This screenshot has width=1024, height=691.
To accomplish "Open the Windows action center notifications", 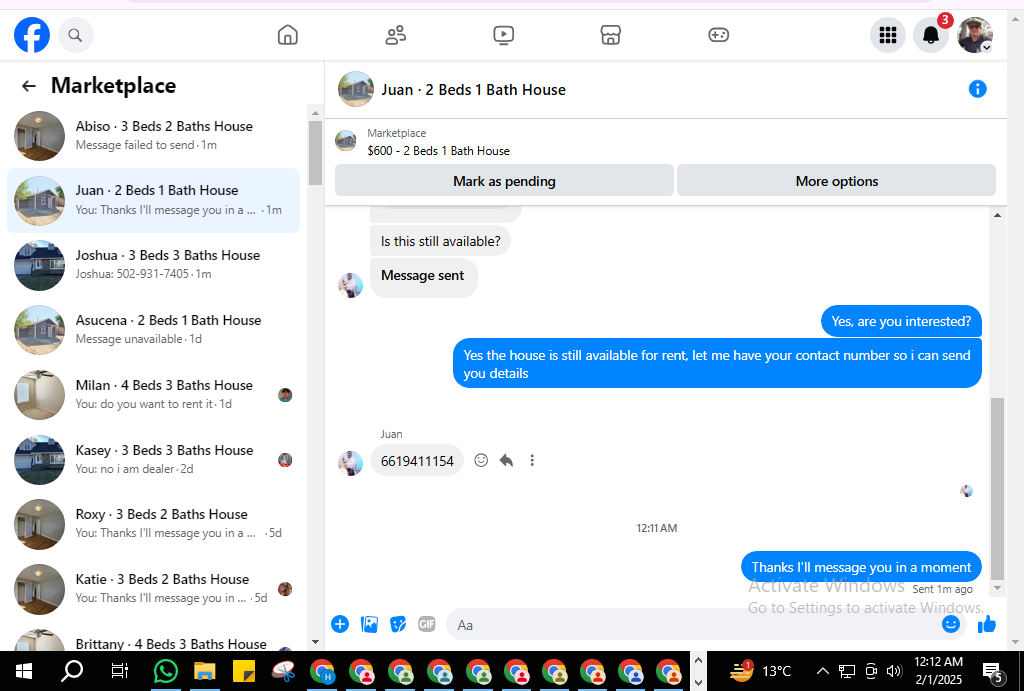I will (x=993, y=672).
